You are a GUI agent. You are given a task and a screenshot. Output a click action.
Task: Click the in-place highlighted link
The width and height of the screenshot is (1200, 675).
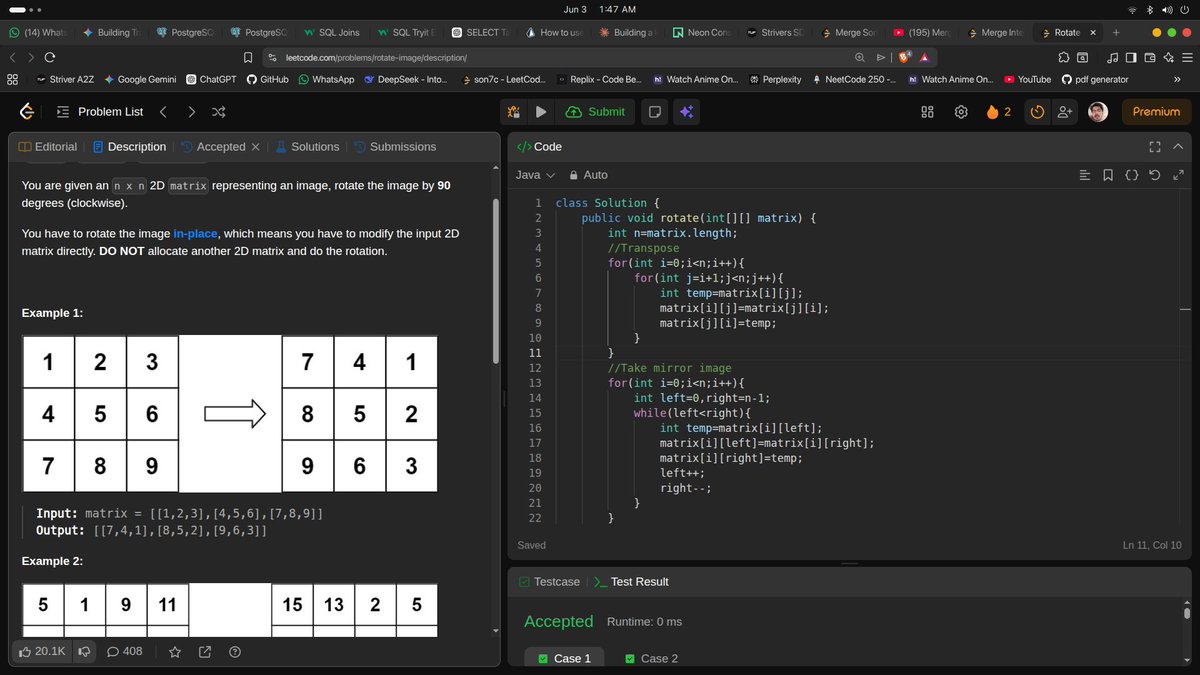(x=195, y=233)
